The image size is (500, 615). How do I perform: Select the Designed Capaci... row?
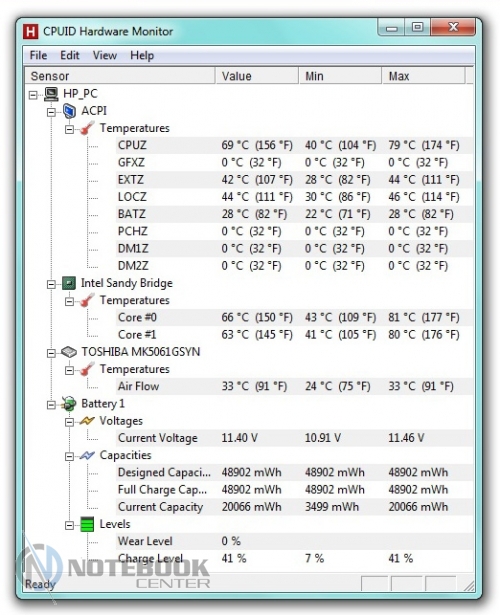coord(294,473)
